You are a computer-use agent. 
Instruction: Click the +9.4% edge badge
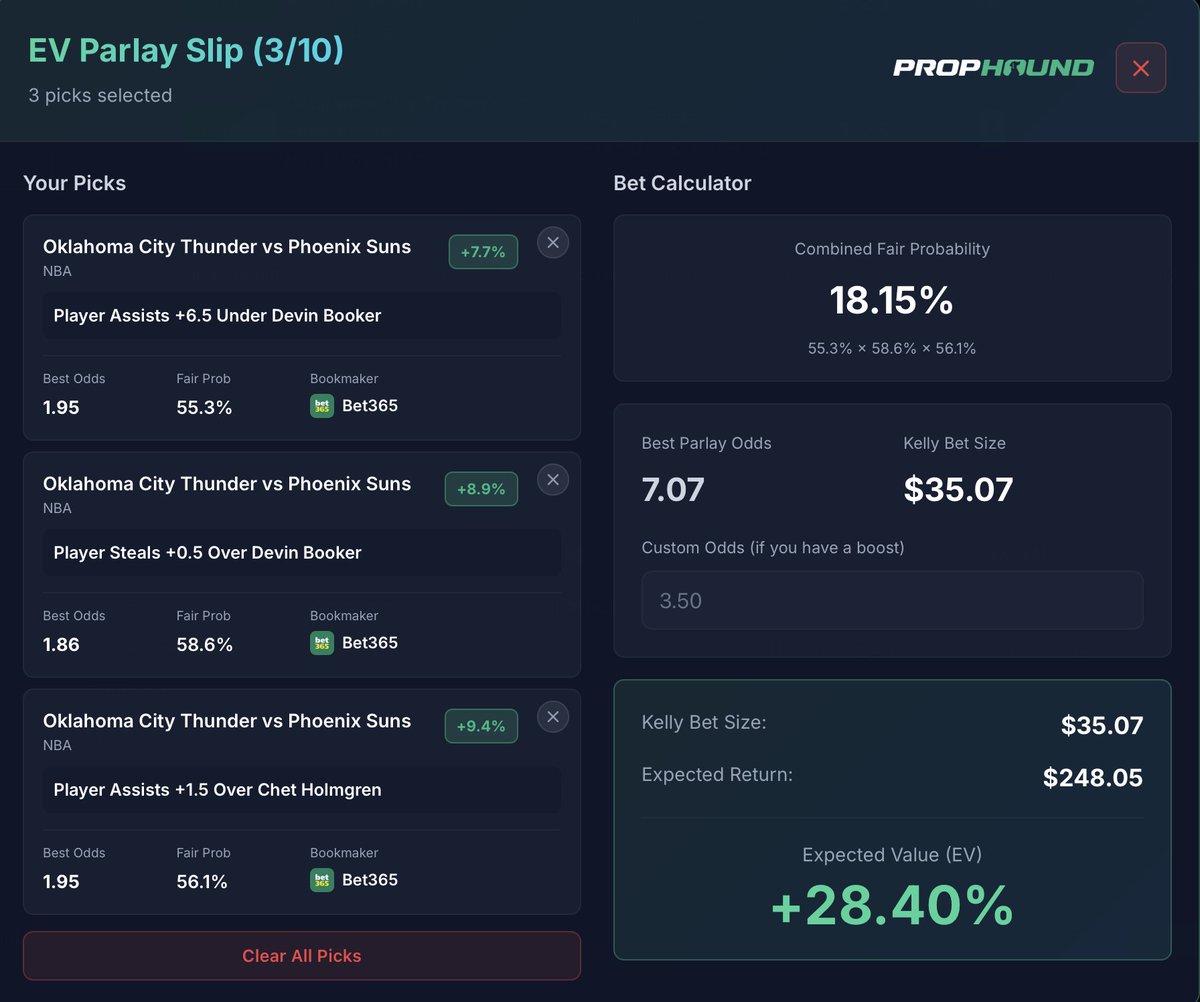481,726
